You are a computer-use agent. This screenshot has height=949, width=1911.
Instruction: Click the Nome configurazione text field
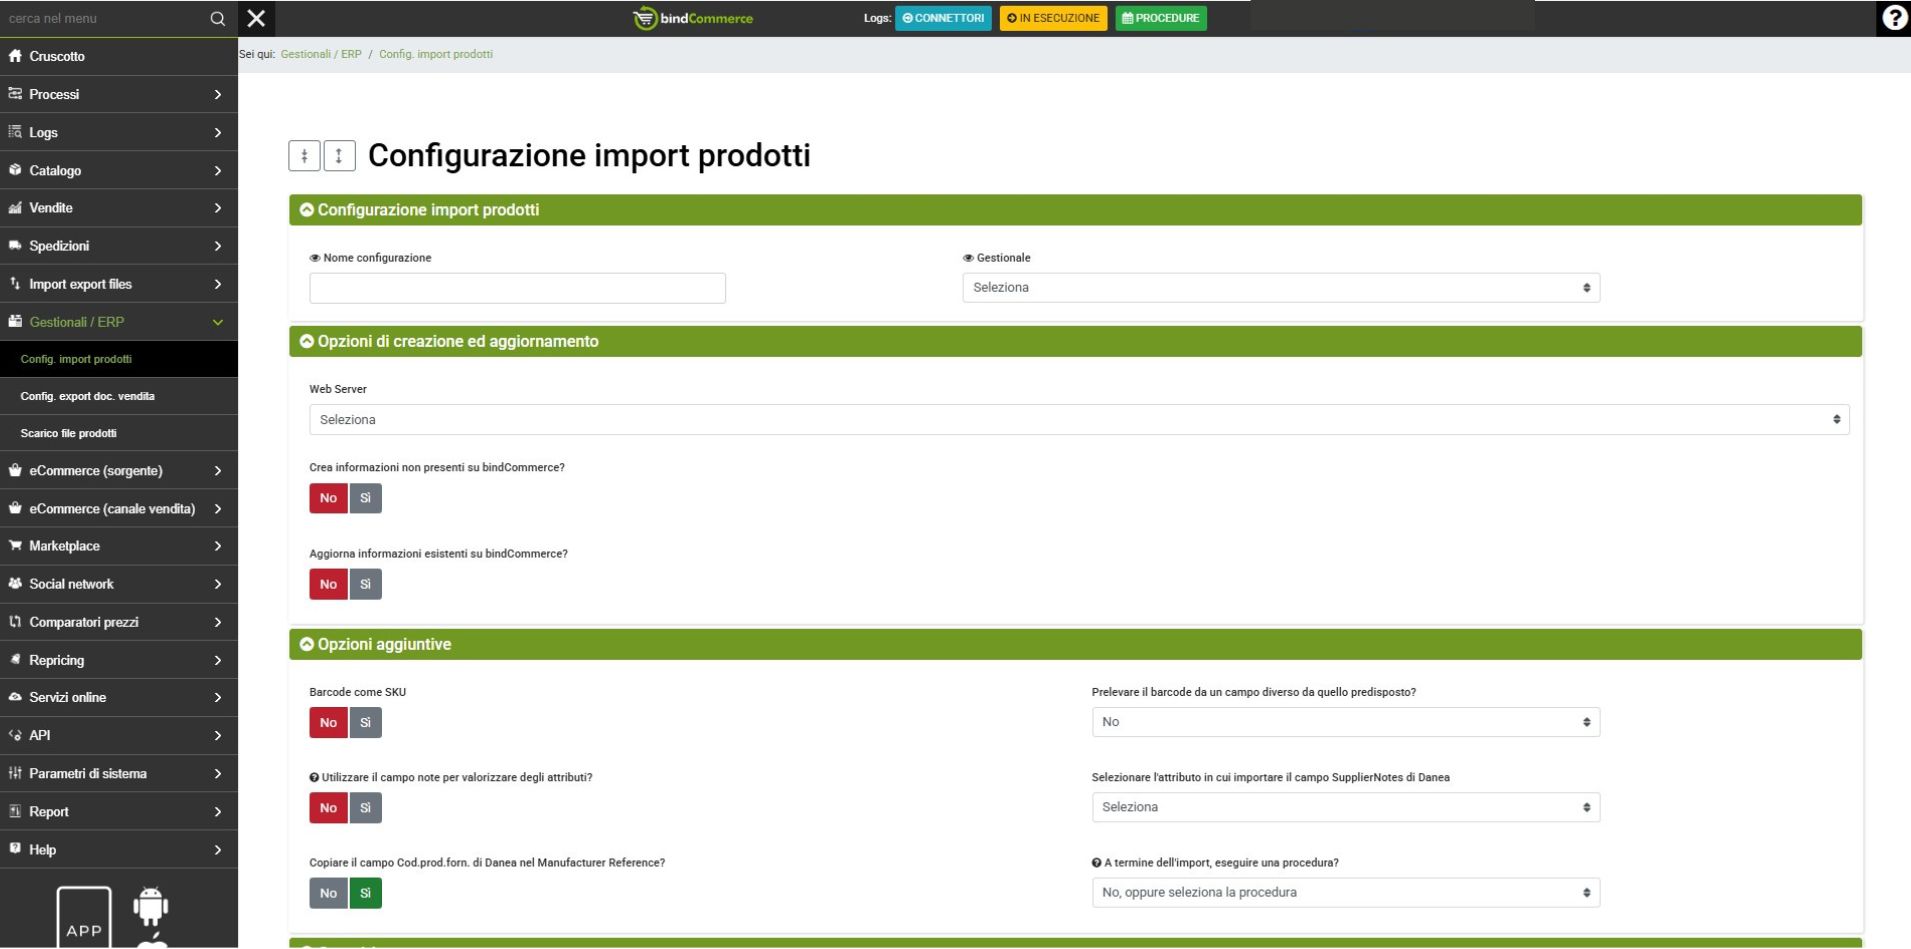tap(517, 288)
